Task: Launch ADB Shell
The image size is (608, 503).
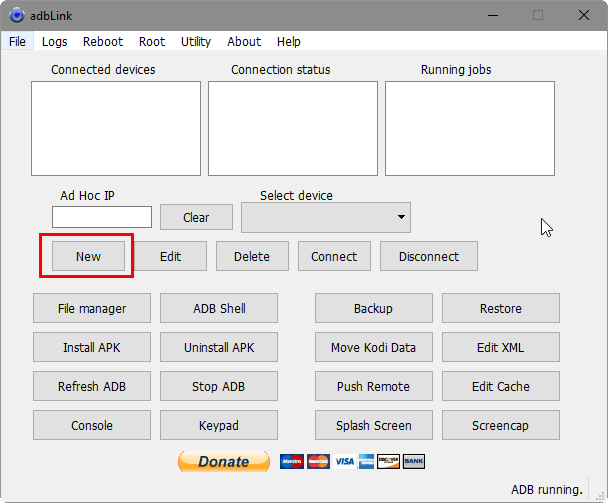Action: pyautogui.click(x=219, y=308)
